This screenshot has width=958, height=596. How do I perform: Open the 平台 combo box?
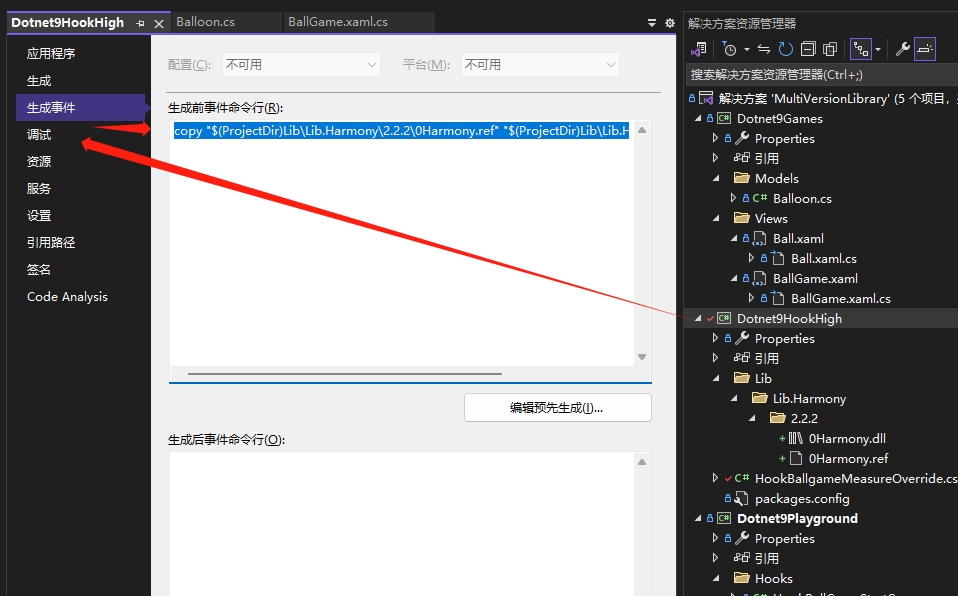(x=540, y=64)
